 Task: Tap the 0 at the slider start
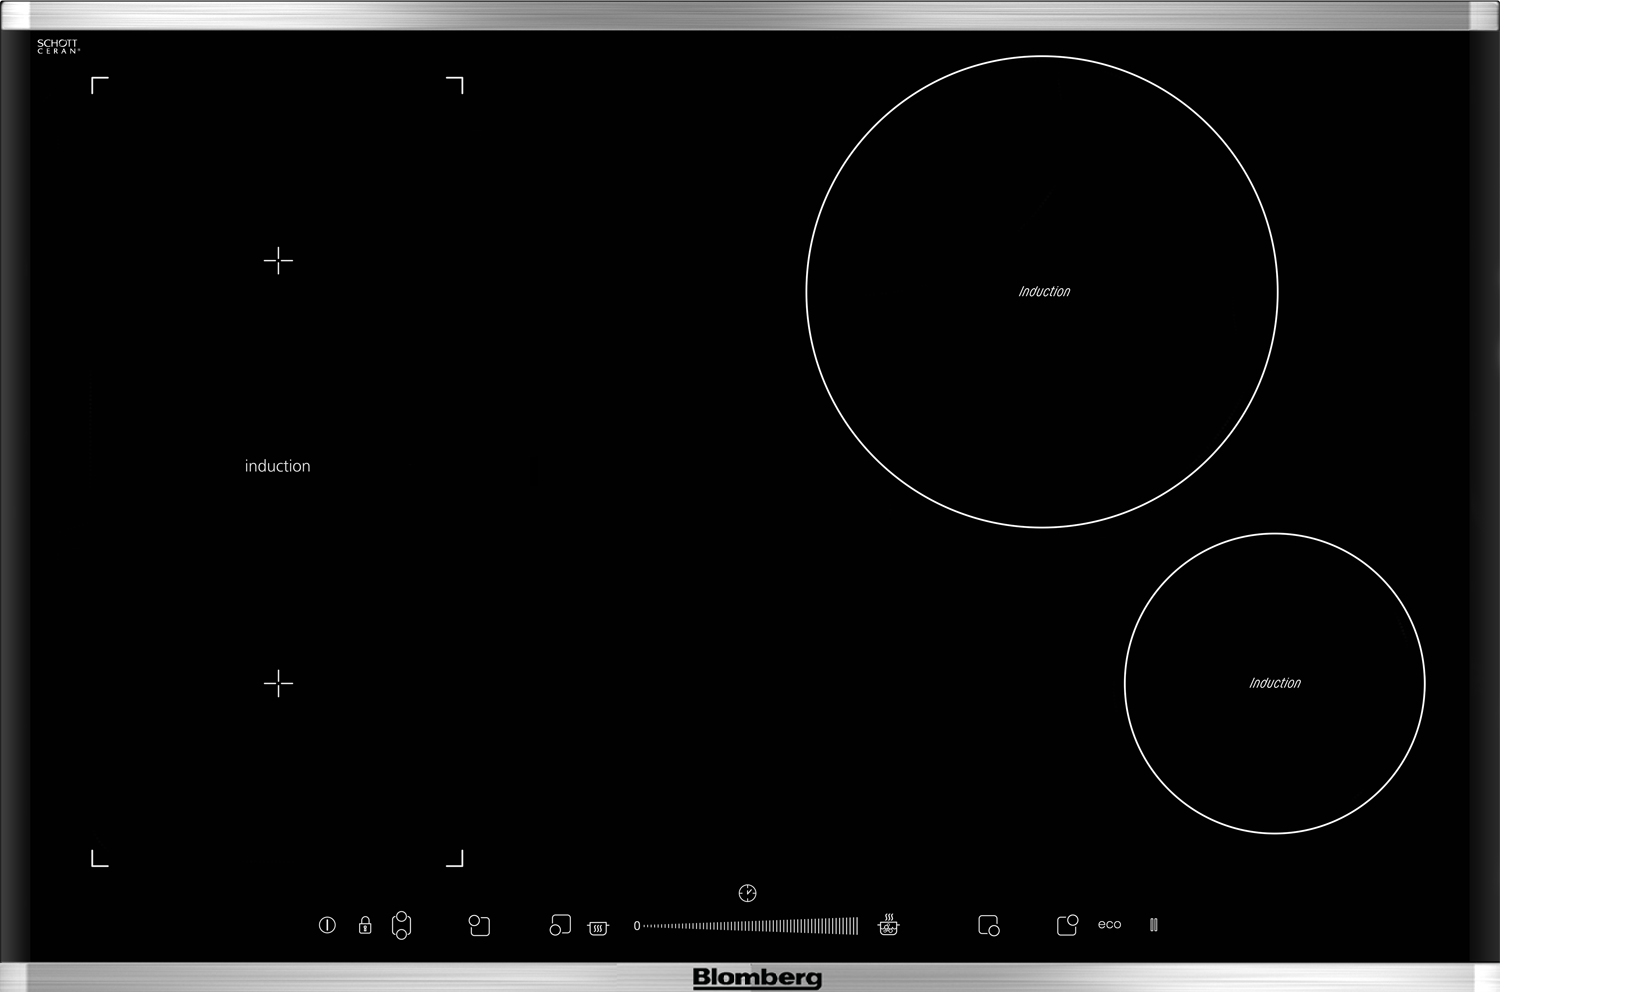[x=637, y=926]
